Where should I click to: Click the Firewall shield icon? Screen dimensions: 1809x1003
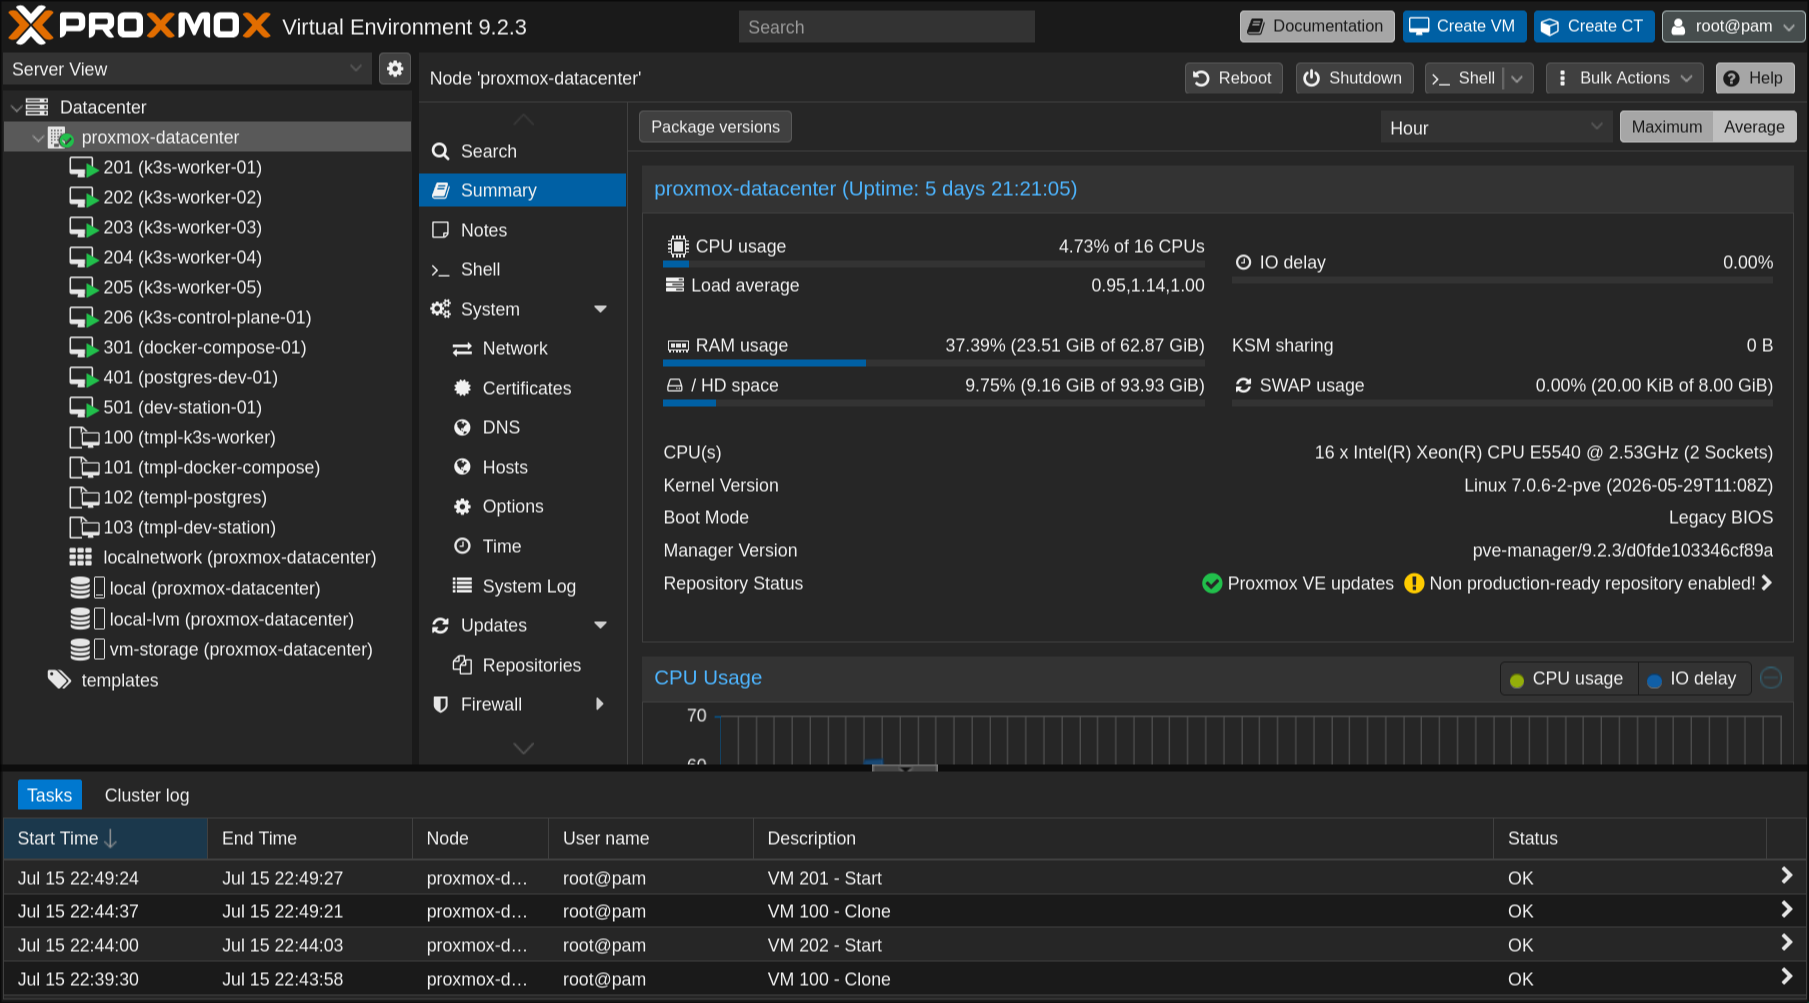[440, 704]
